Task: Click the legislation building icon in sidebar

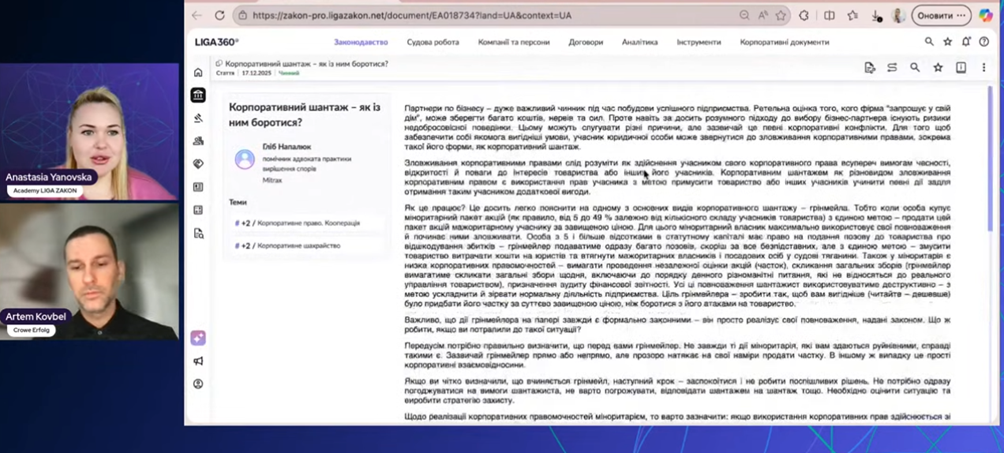Action: coord(198,95)
